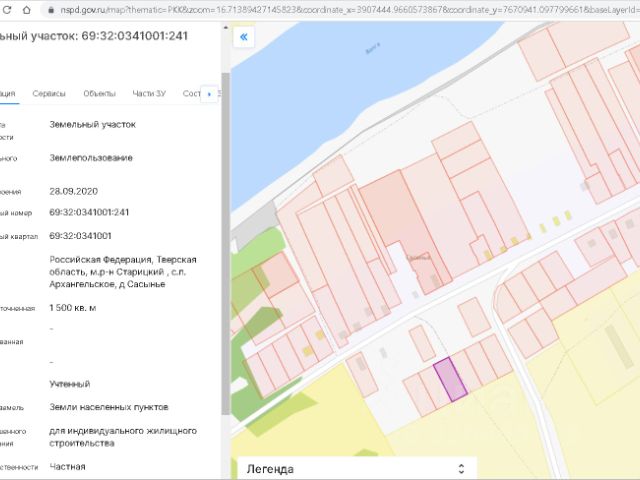Click the date 28.09.2020

click(x=73, y=191)
